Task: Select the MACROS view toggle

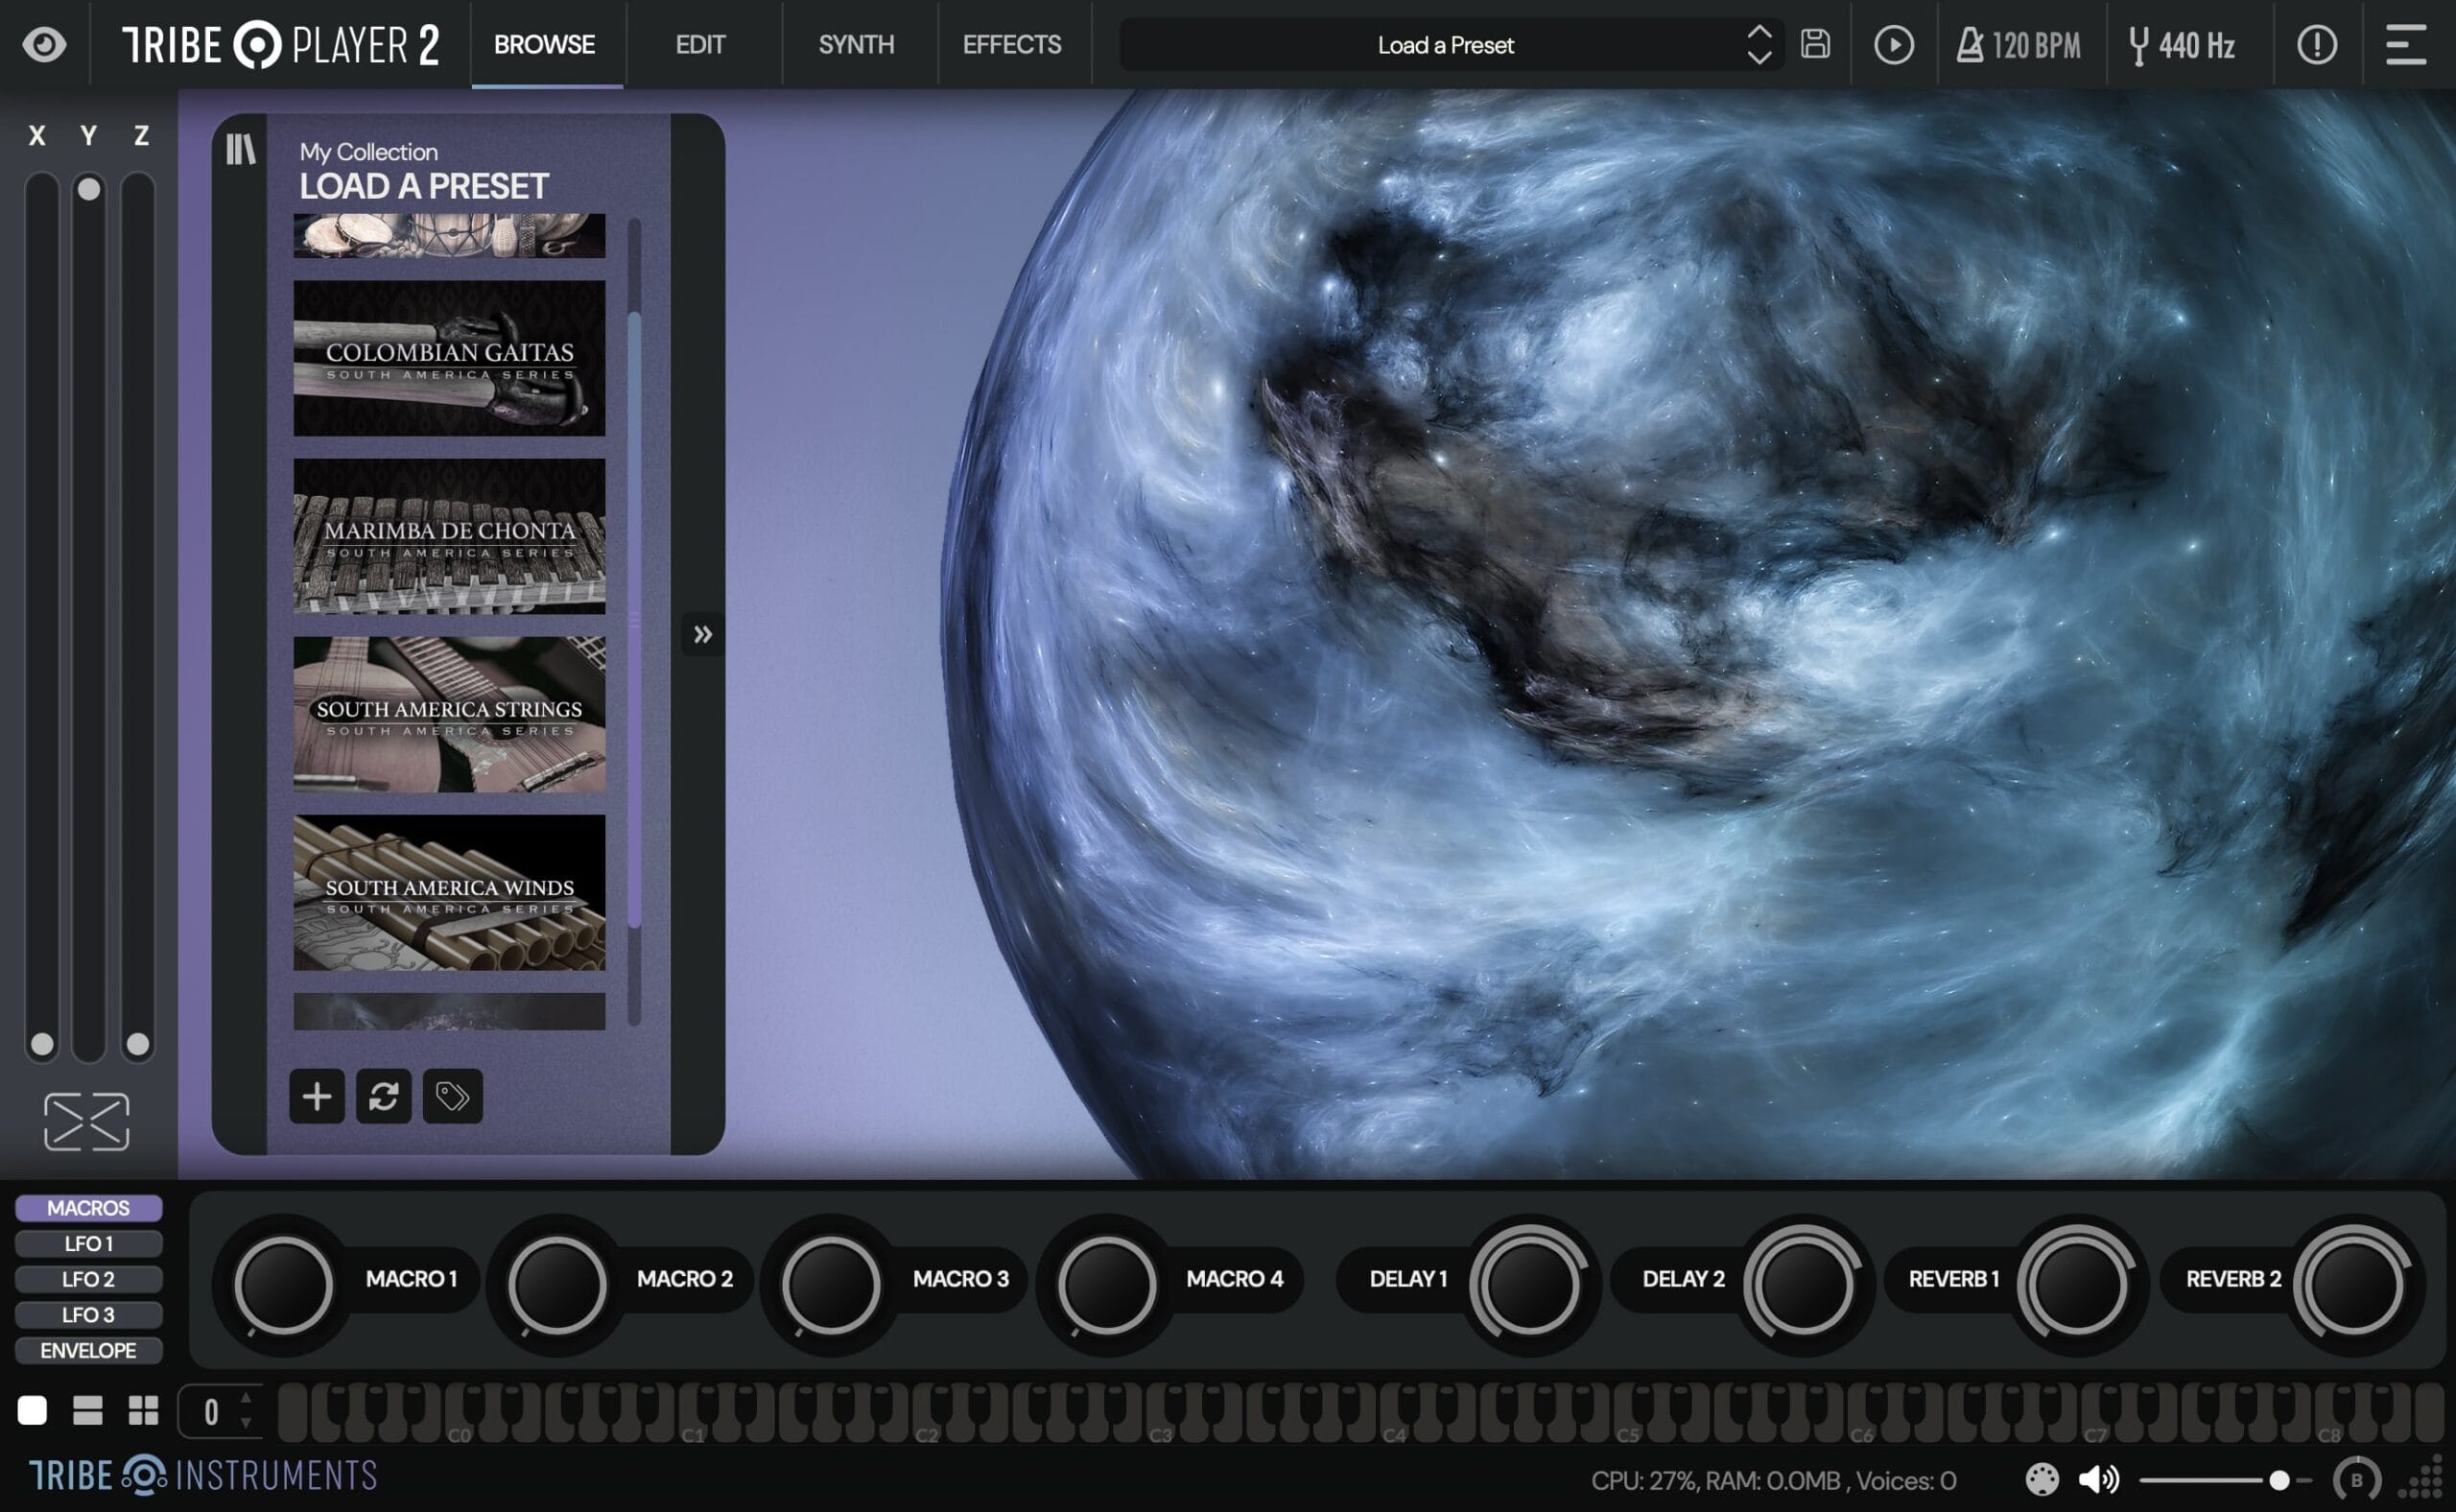Action: tap(88, 1208)
